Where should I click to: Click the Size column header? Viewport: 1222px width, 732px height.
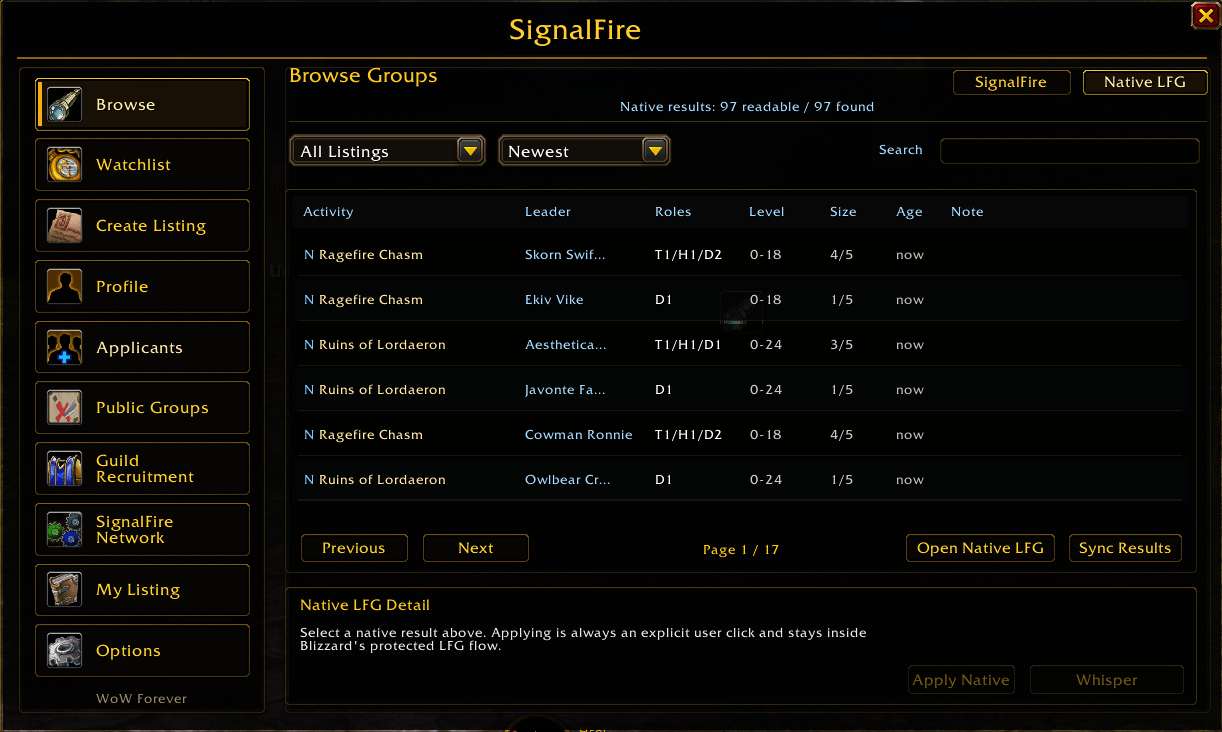tap(843, 212)
